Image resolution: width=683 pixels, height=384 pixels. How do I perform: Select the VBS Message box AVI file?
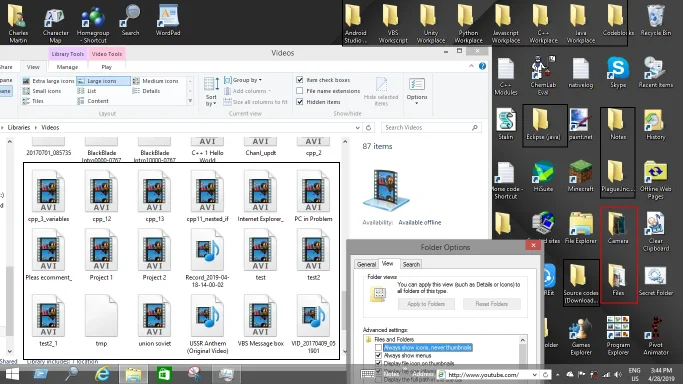tap(260, 321)
